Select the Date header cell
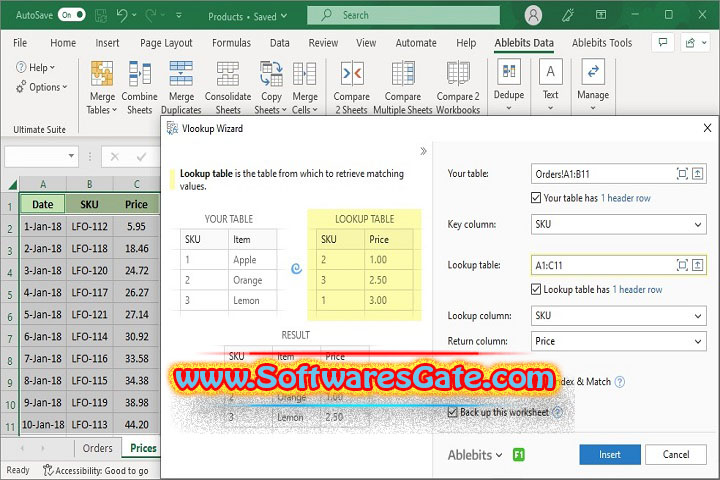Viewport: 720px width, 480px height. (x=43, y=204)
